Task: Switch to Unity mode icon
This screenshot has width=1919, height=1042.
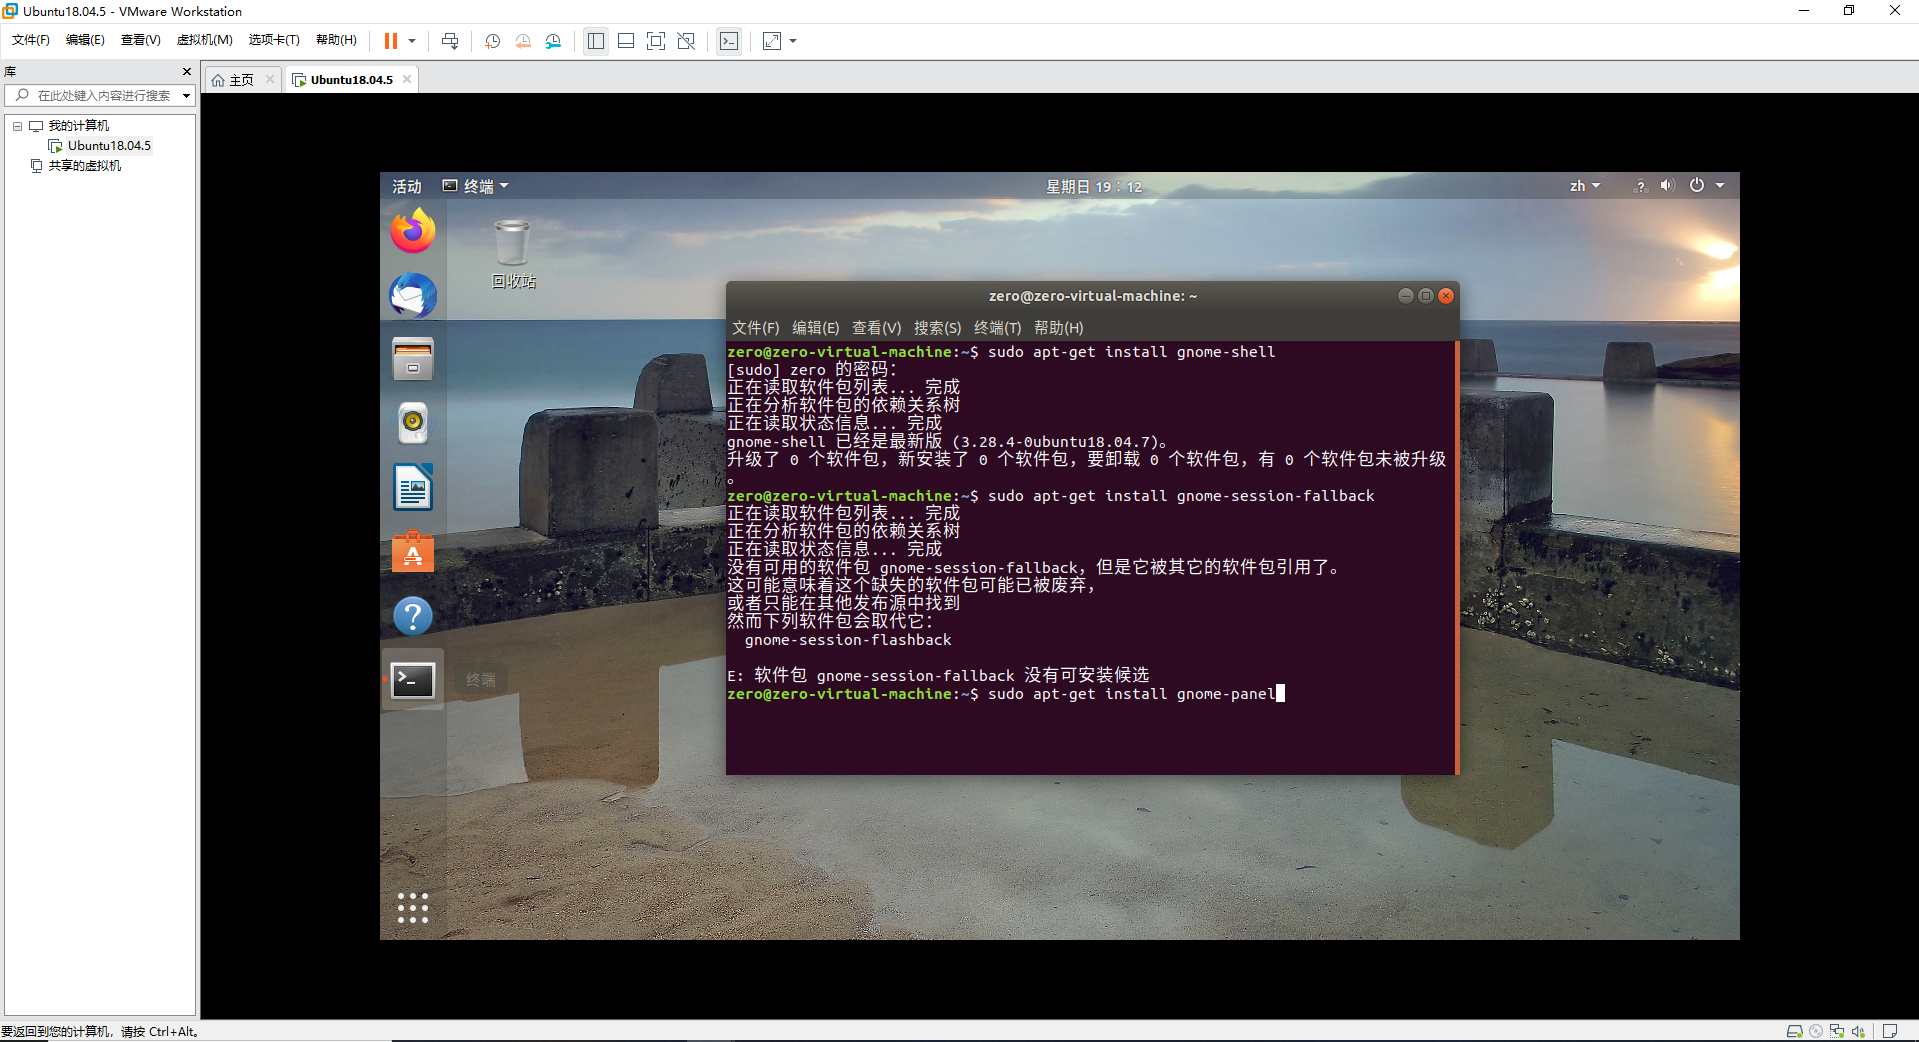Action: (686, 41)
